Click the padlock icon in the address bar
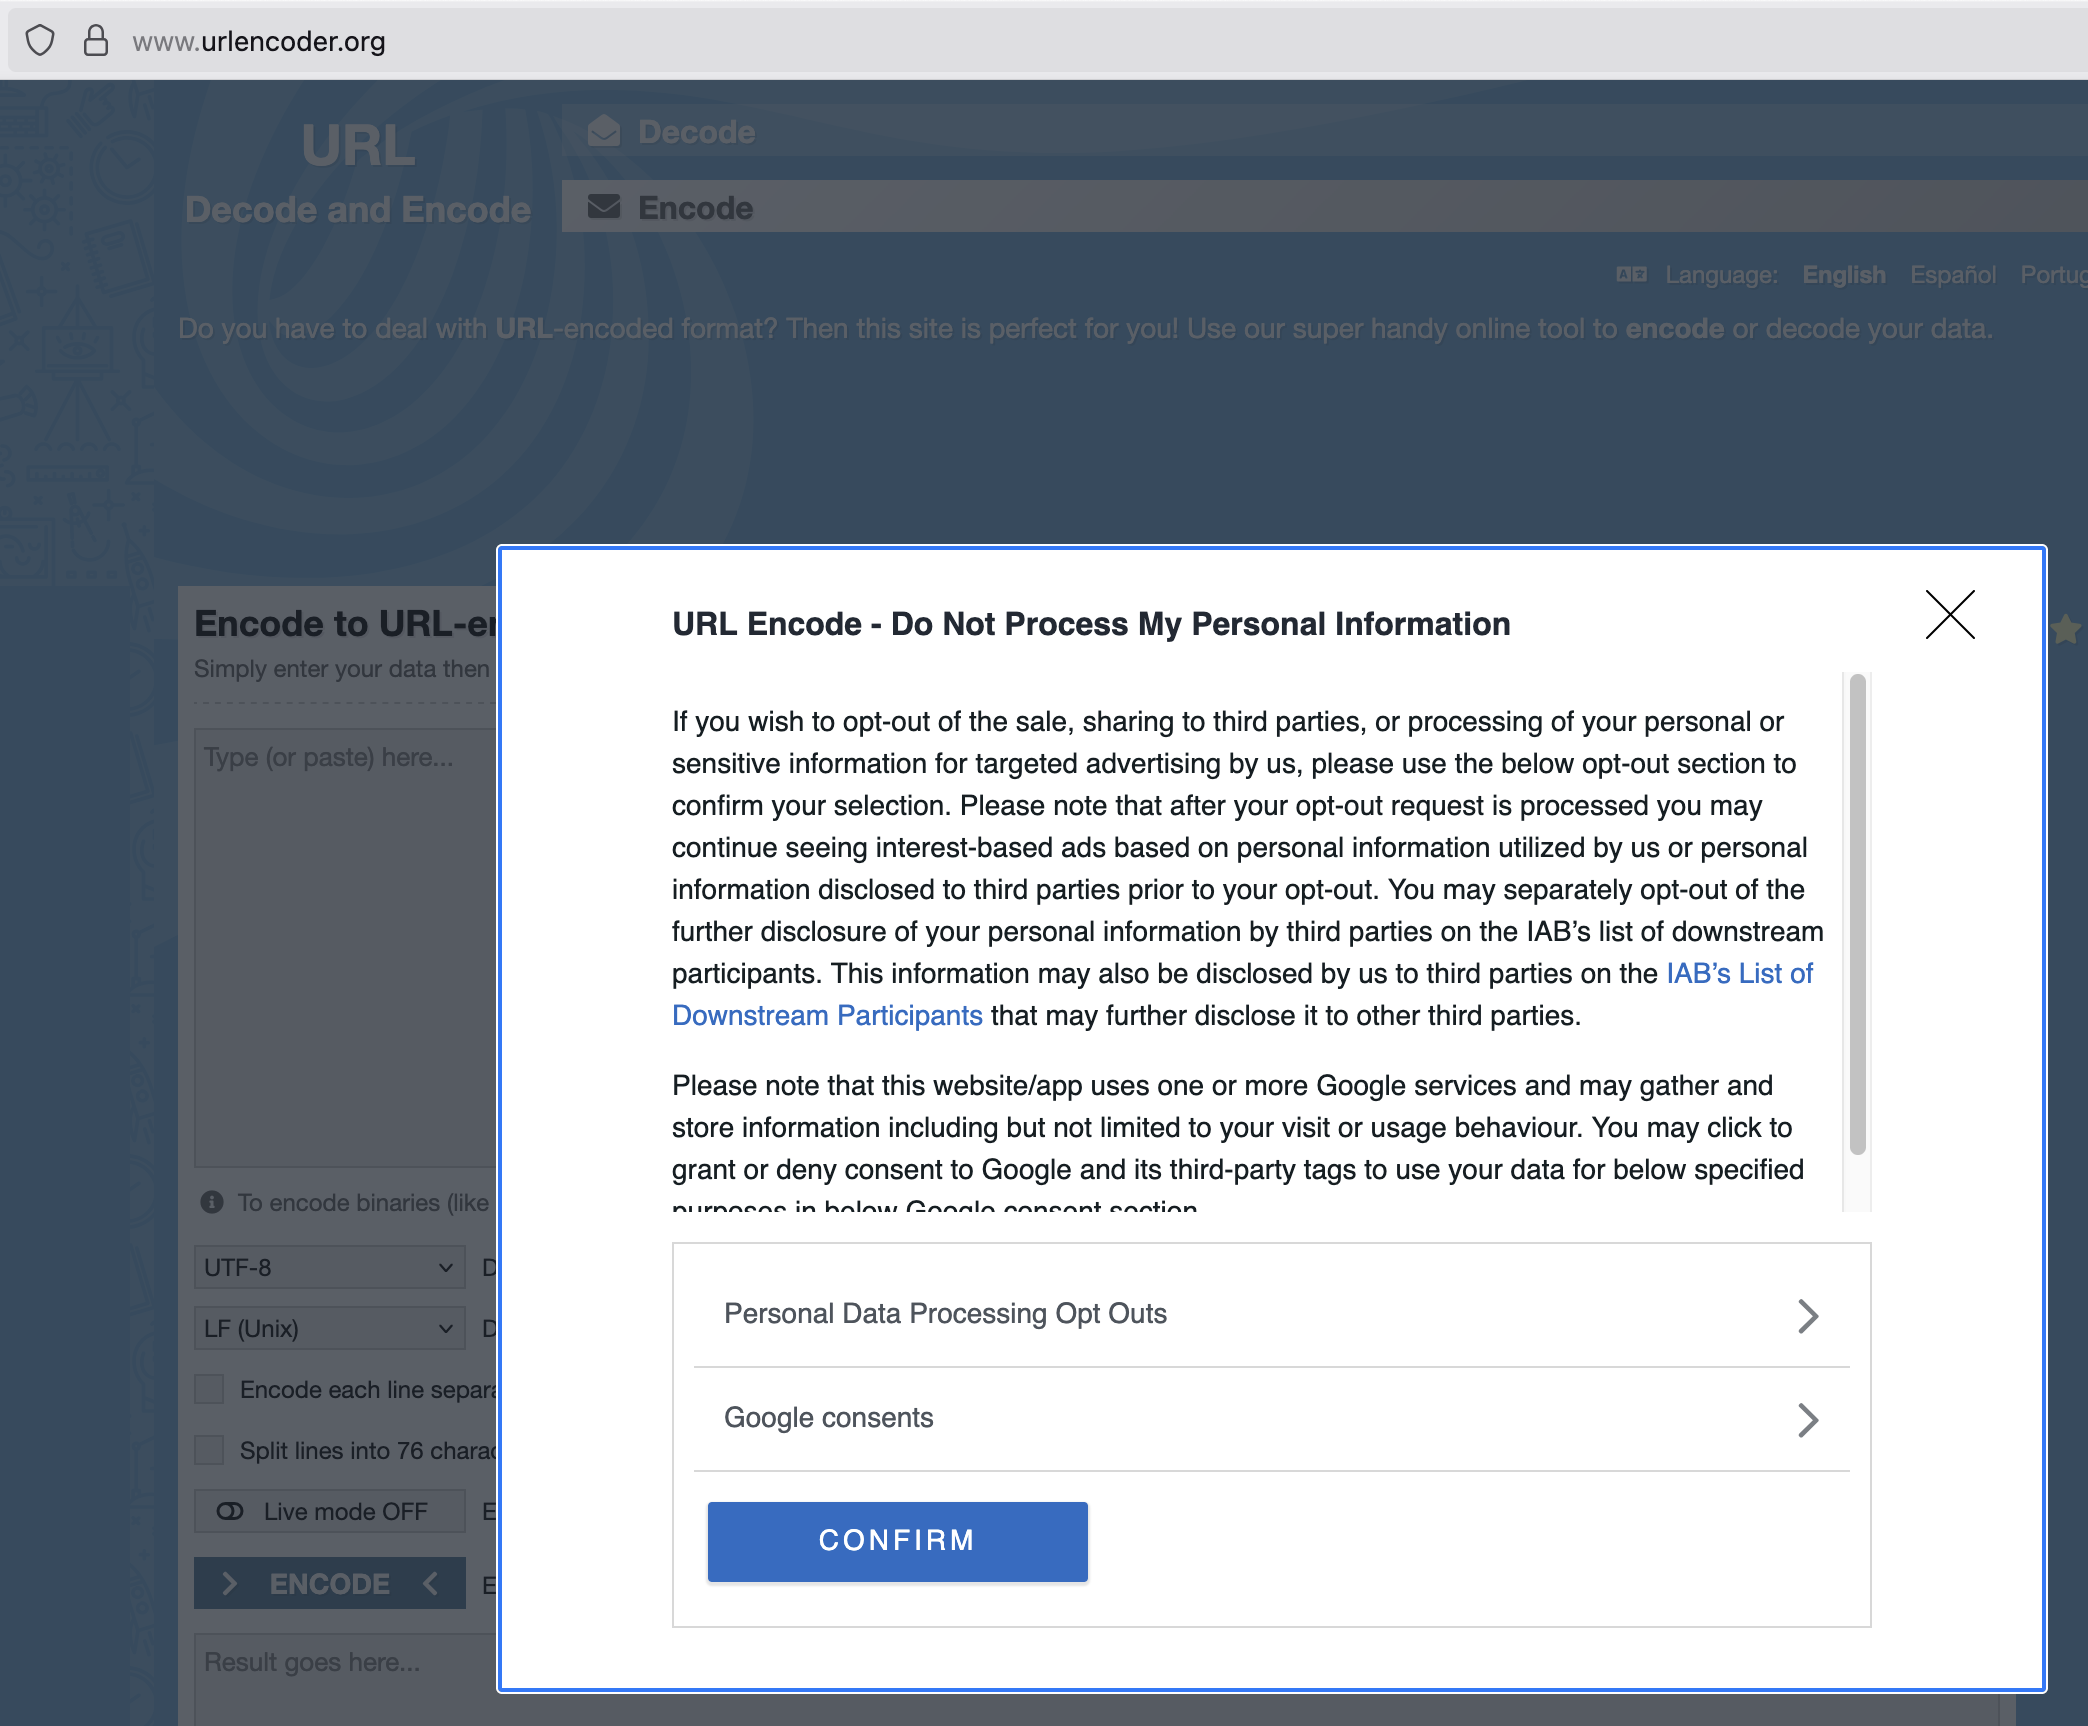The image size is (2088, 1726). (x=95, y=41)
